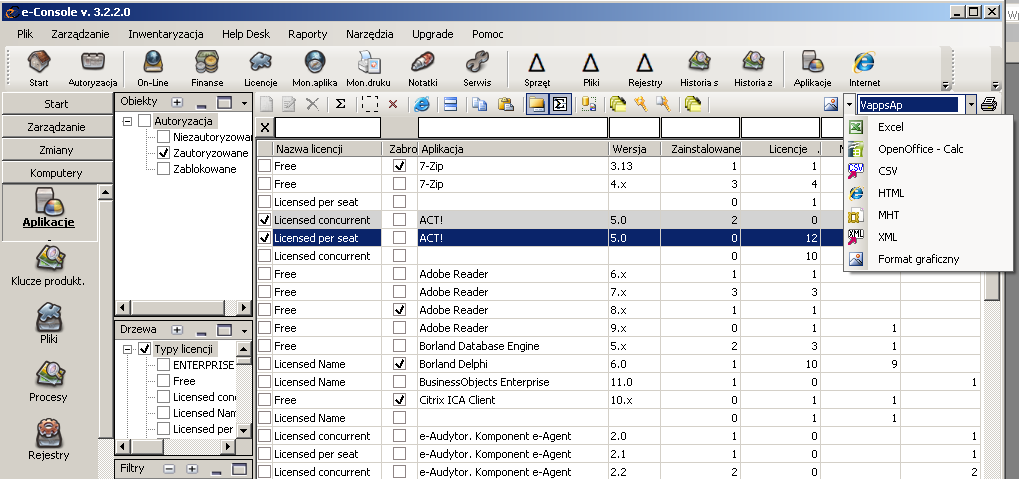Open the Inwentaryzacja menu
1019x479 pixels.
click(x=166, y=34)
